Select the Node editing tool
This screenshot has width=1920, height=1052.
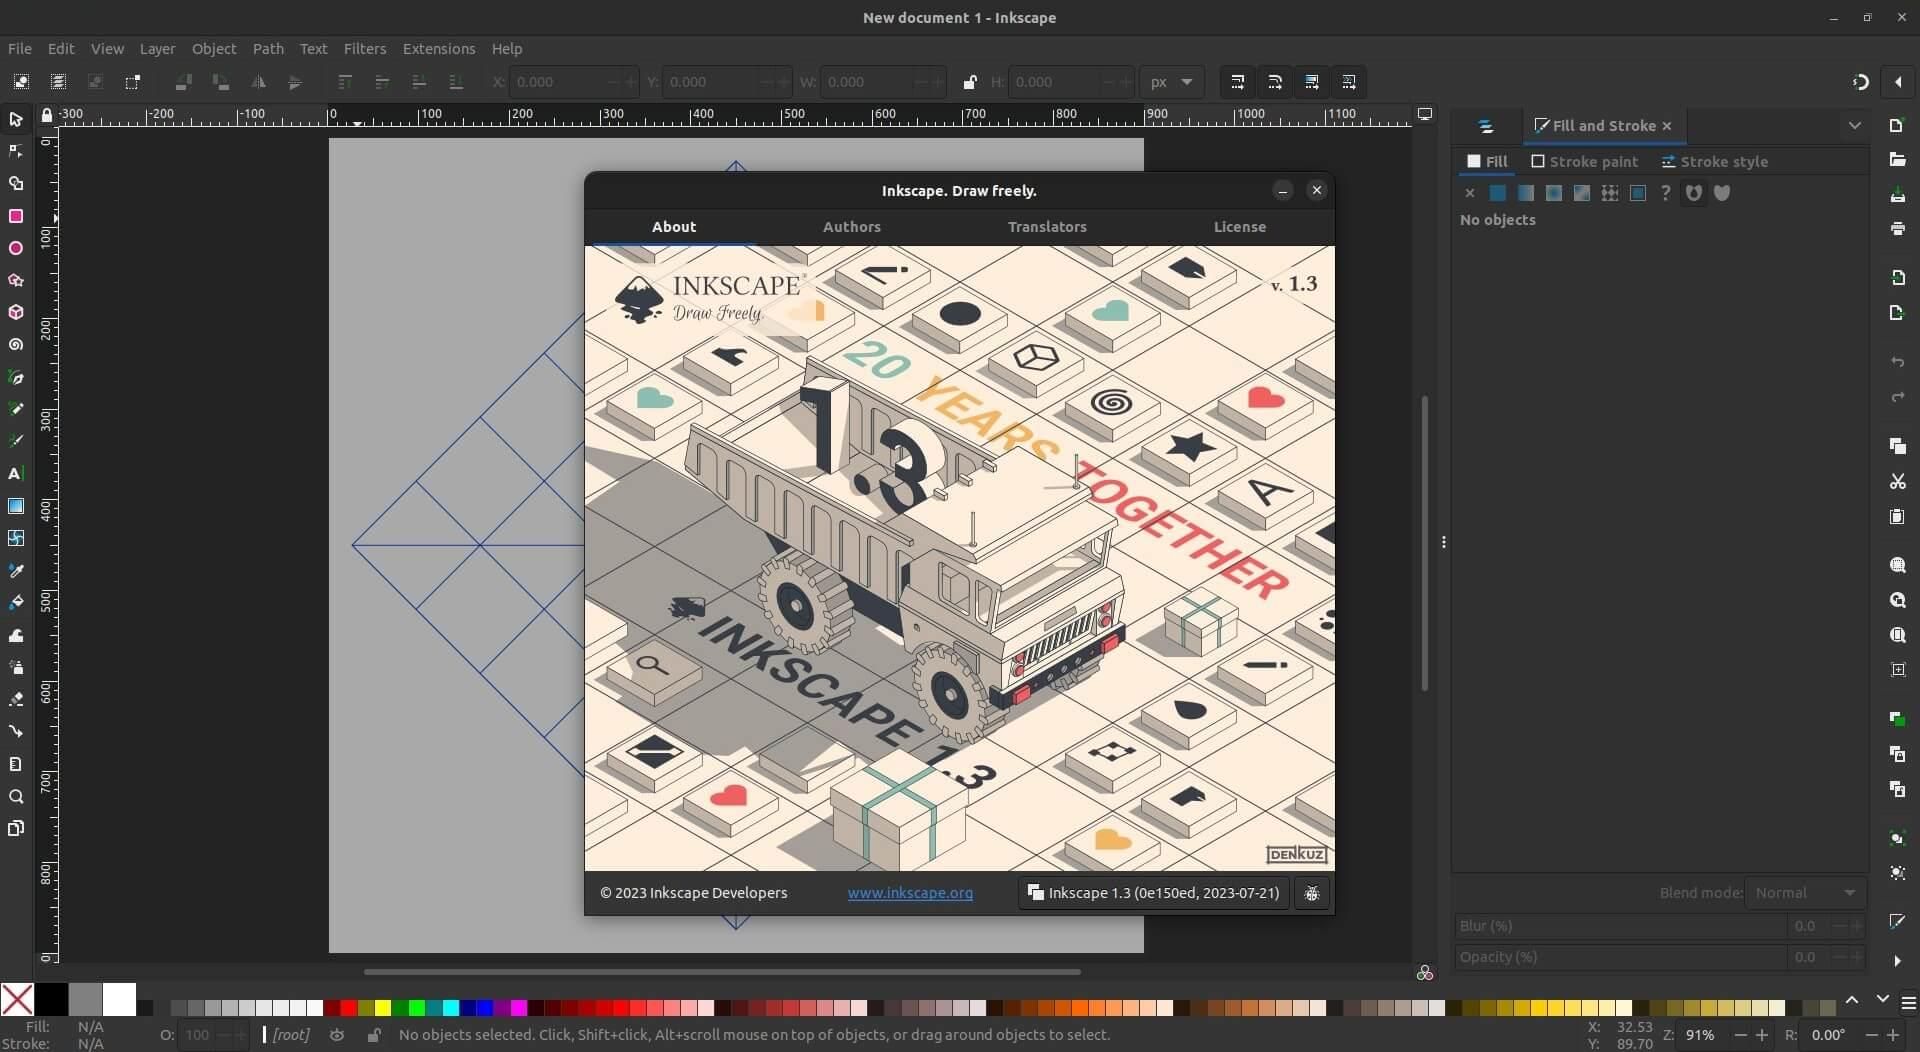16,151
